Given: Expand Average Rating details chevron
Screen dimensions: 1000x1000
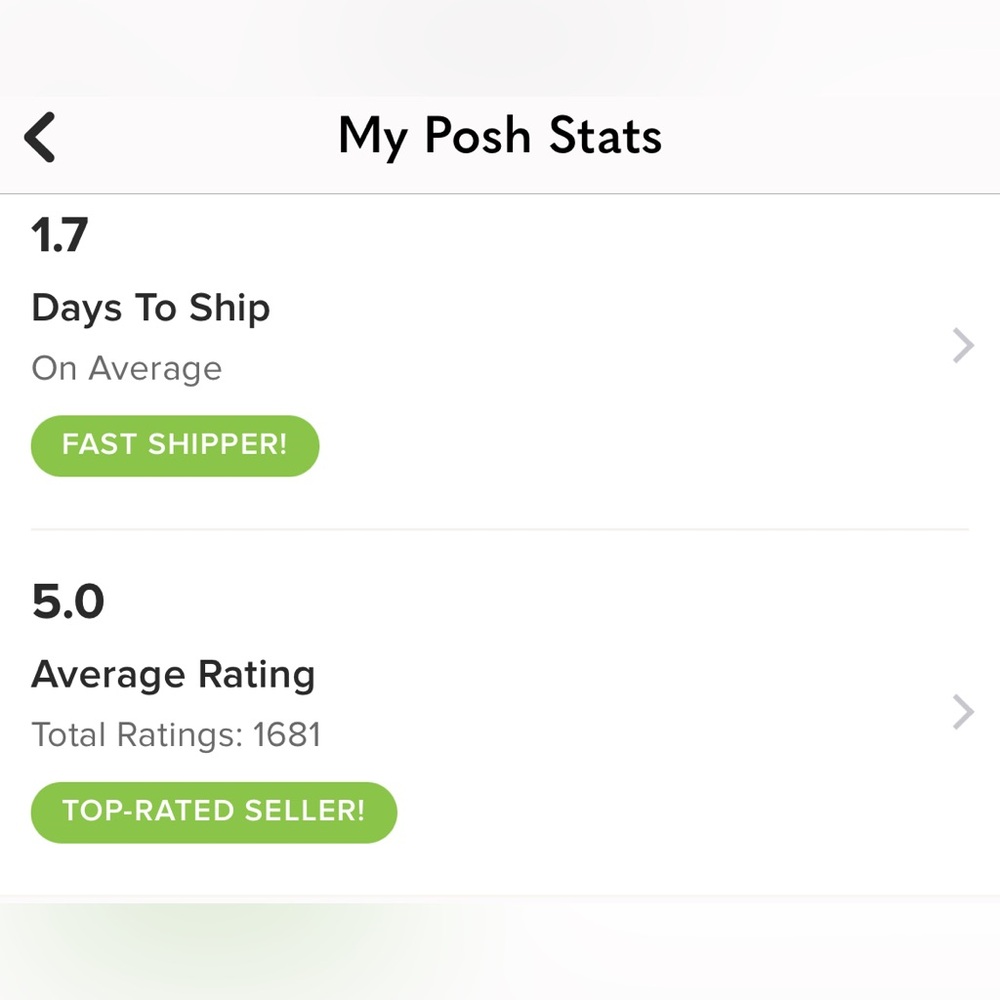Looking at the screenshot, I should click(962, 712).
